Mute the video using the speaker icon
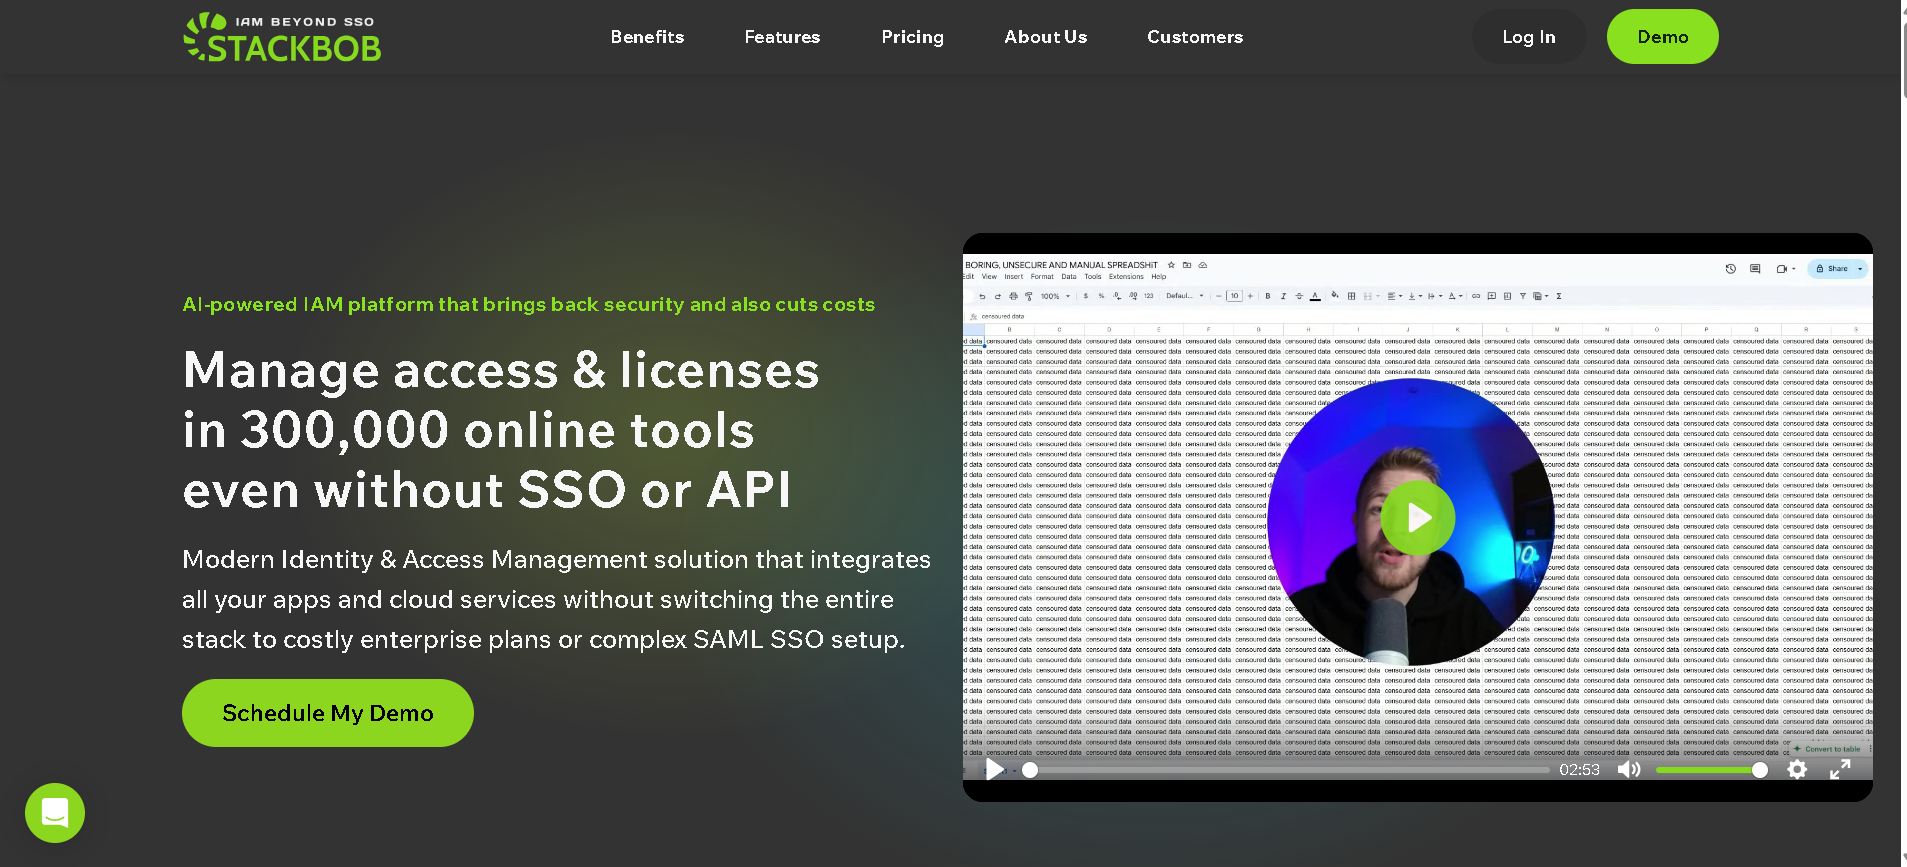 pos(1629,769)
